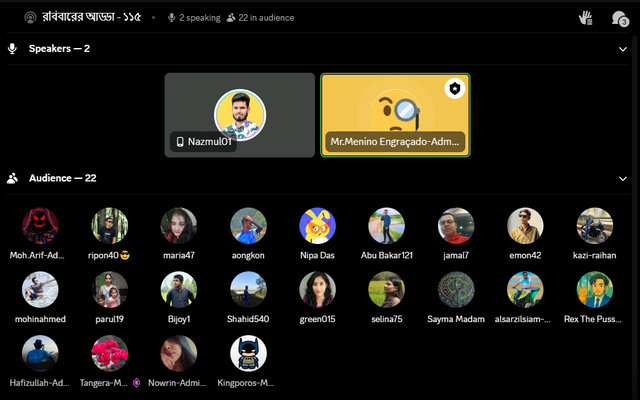Image resolution: width=640 pixels, height=400 pixels.
Task: Open Bijoy1 avatar
Action: tap(179, 289)
